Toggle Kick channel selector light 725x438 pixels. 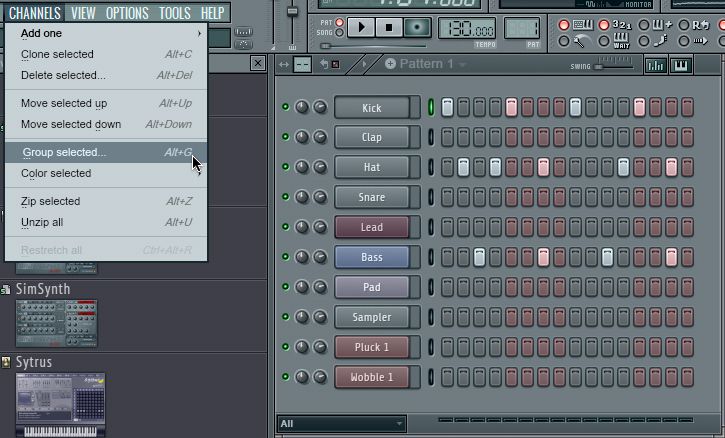(x=431, y=107)
